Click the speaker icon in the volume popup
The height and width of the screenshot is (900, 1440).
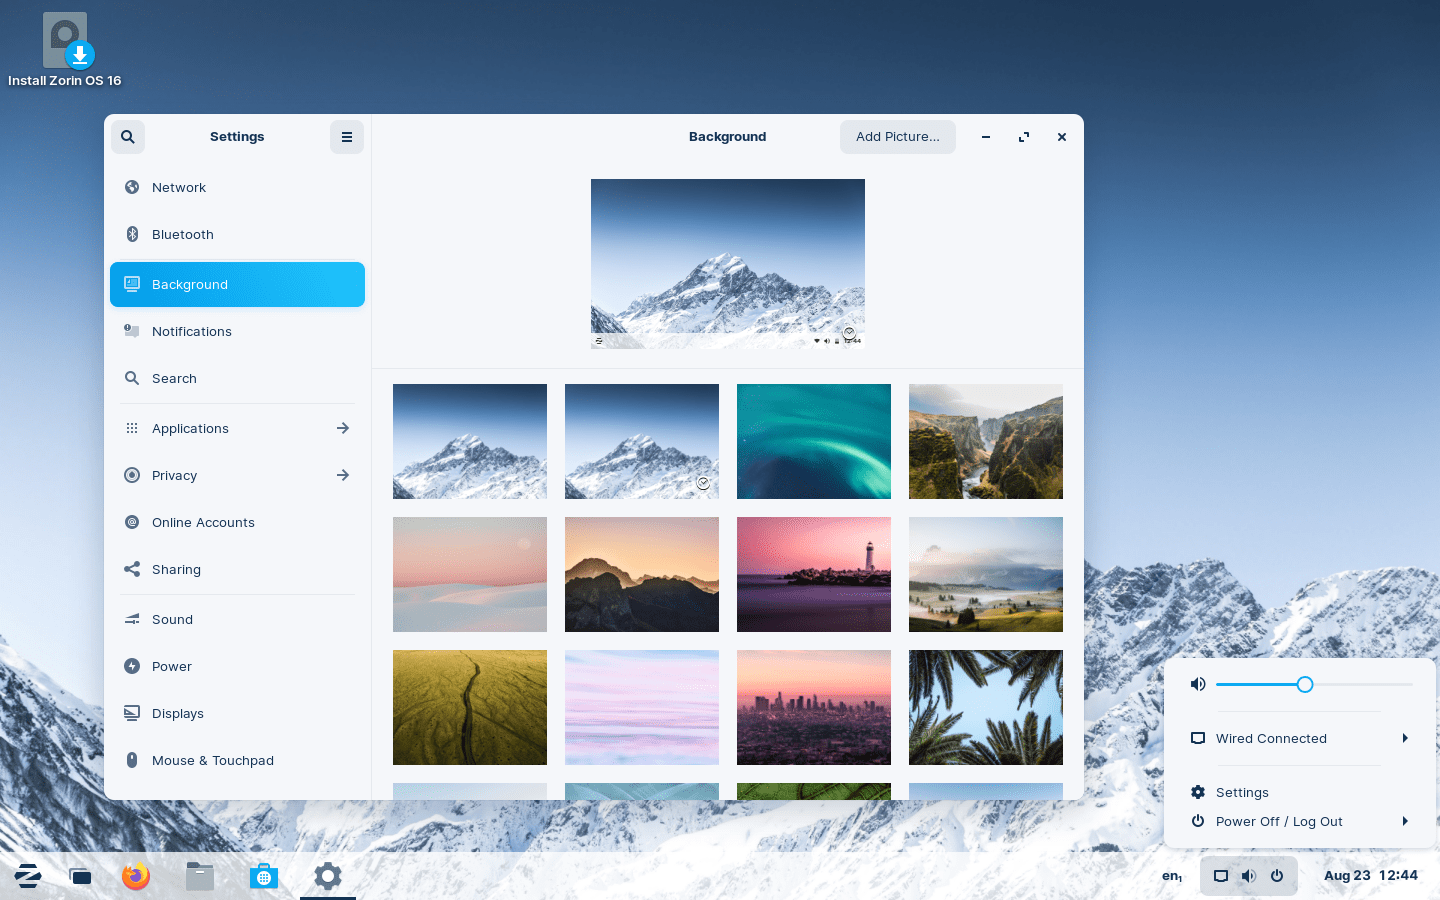pyautogui.click(x=1198, y=684)
